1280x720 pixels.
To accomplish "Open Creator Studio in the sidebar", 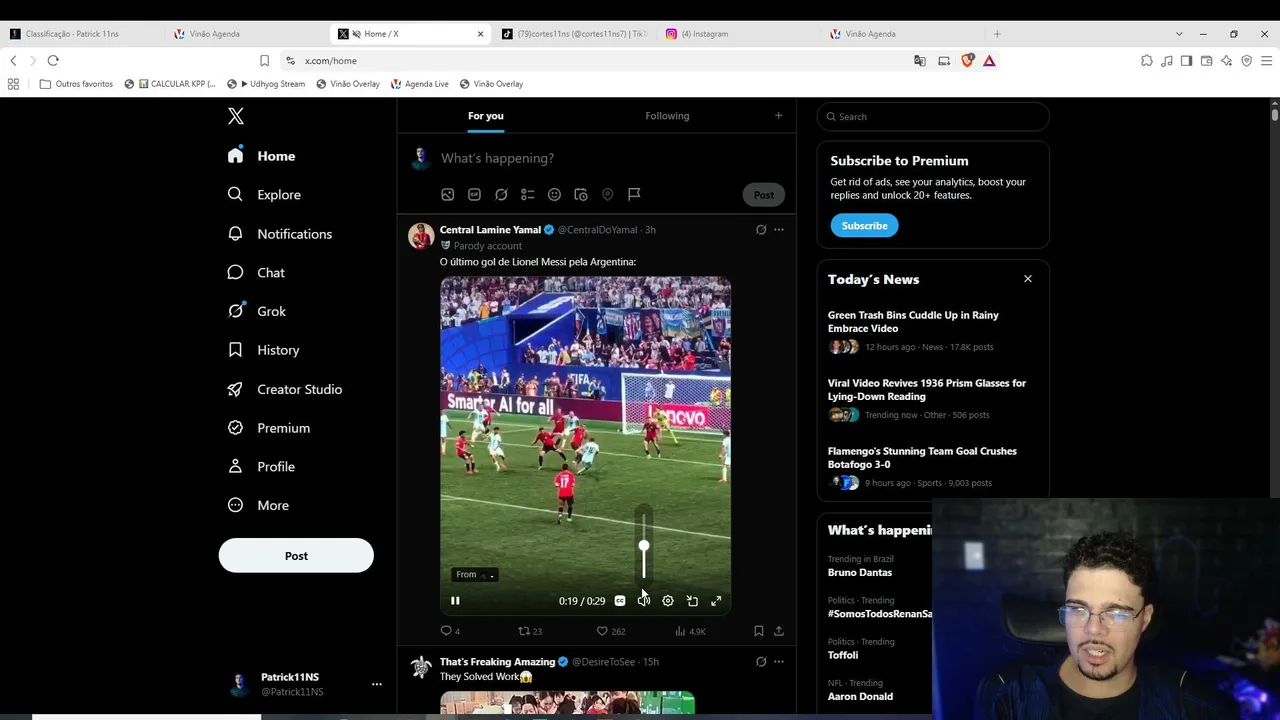I will pyautogui.click(x=284, y=389).
